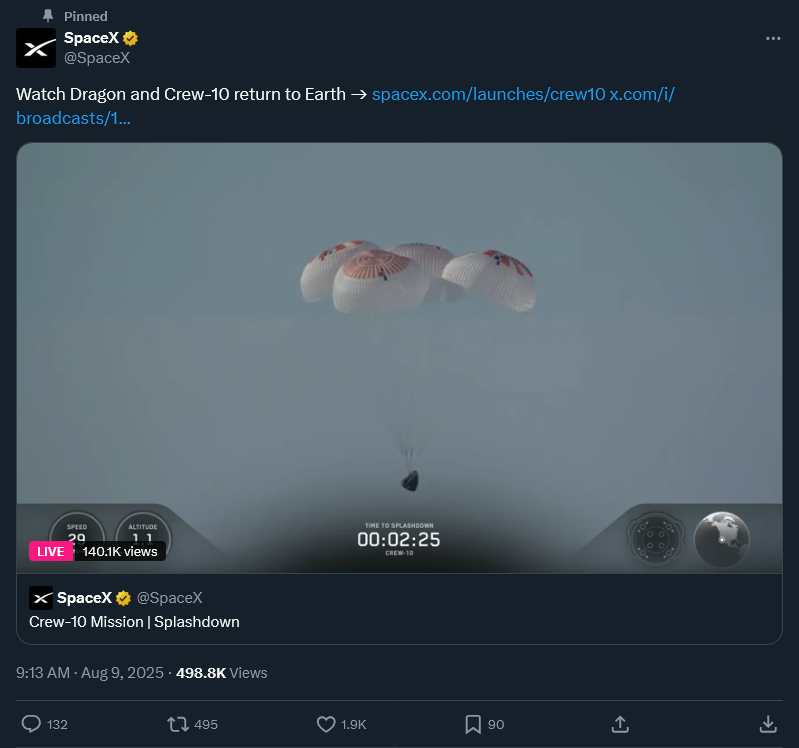This screenshot has width=799, height=748.
Task: Click the small SpaceX logo in broadcast card
Action: pyautogui.click(x=41, y=598)
